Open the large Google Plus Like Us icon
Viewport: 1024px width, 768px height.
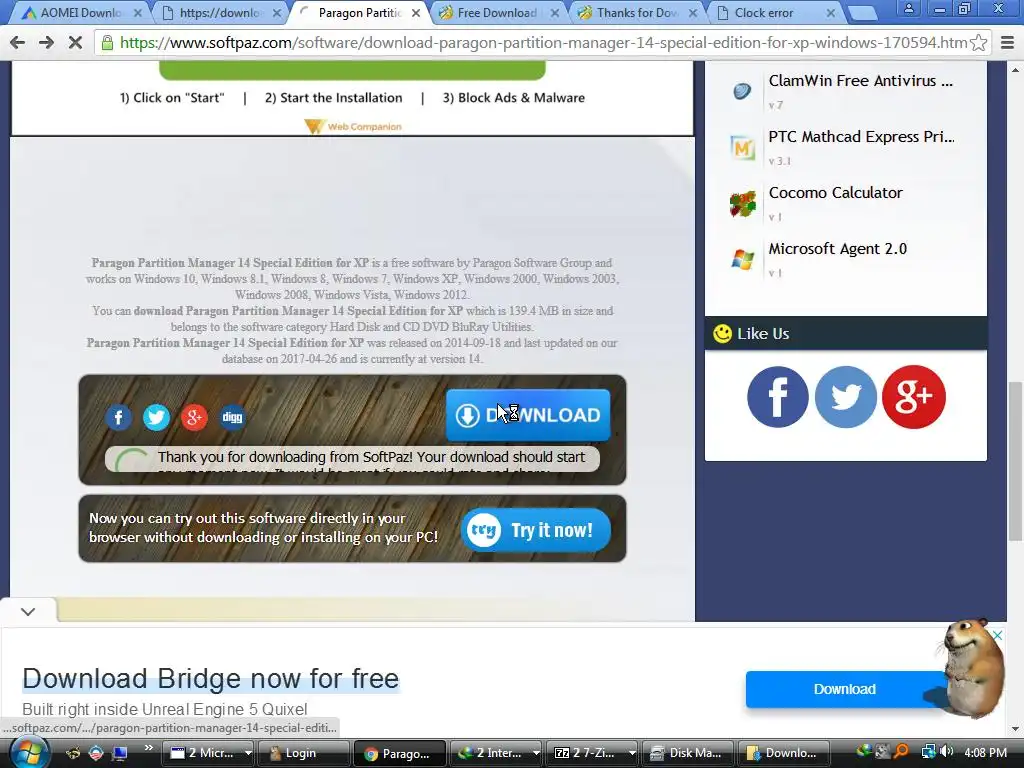point(914,396)
